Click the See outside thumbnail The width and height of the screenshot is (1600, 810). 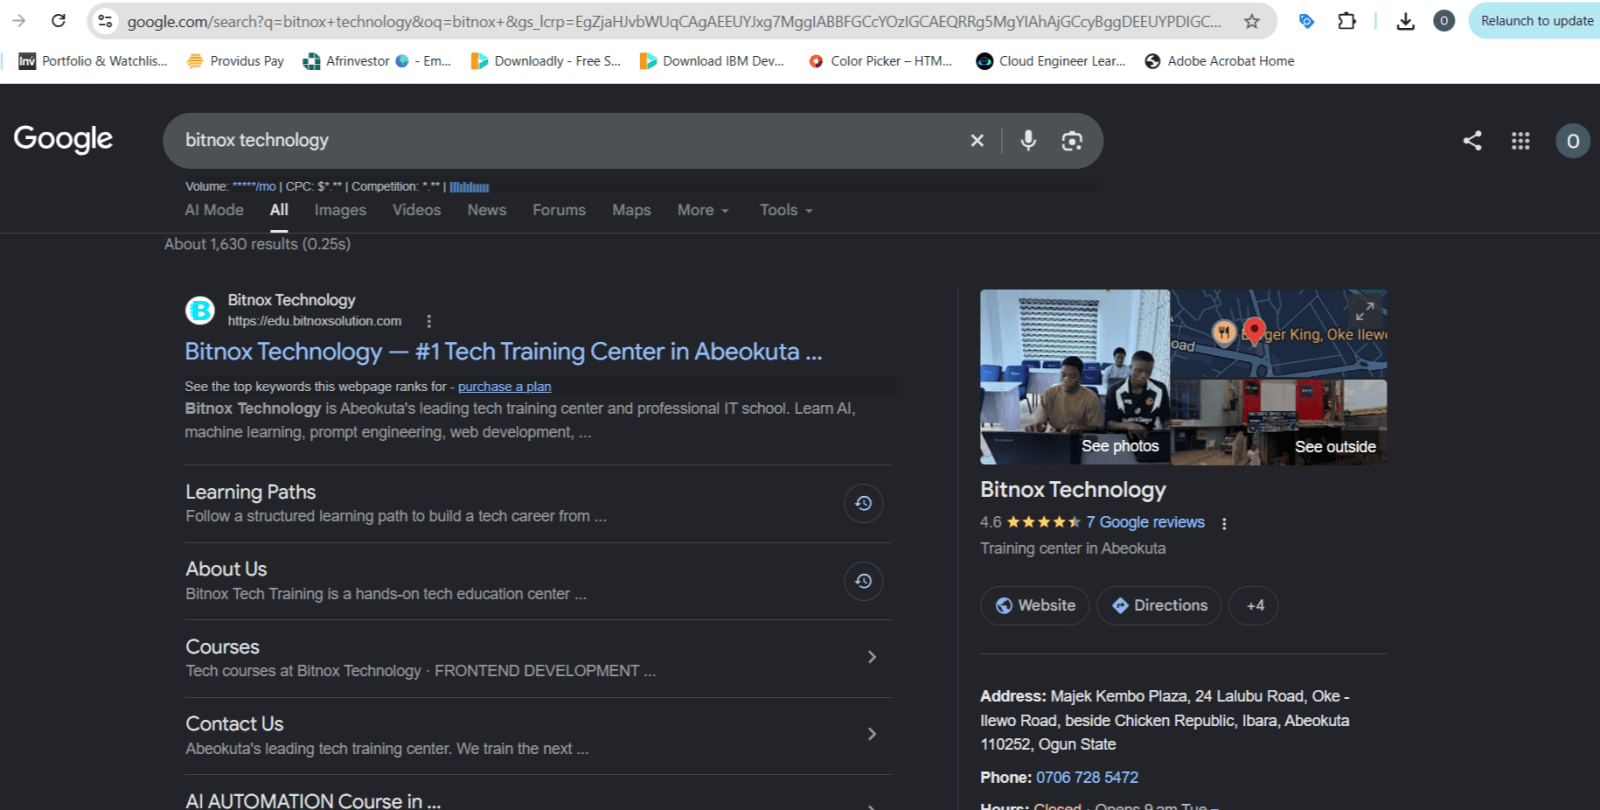coord(1279,422)
